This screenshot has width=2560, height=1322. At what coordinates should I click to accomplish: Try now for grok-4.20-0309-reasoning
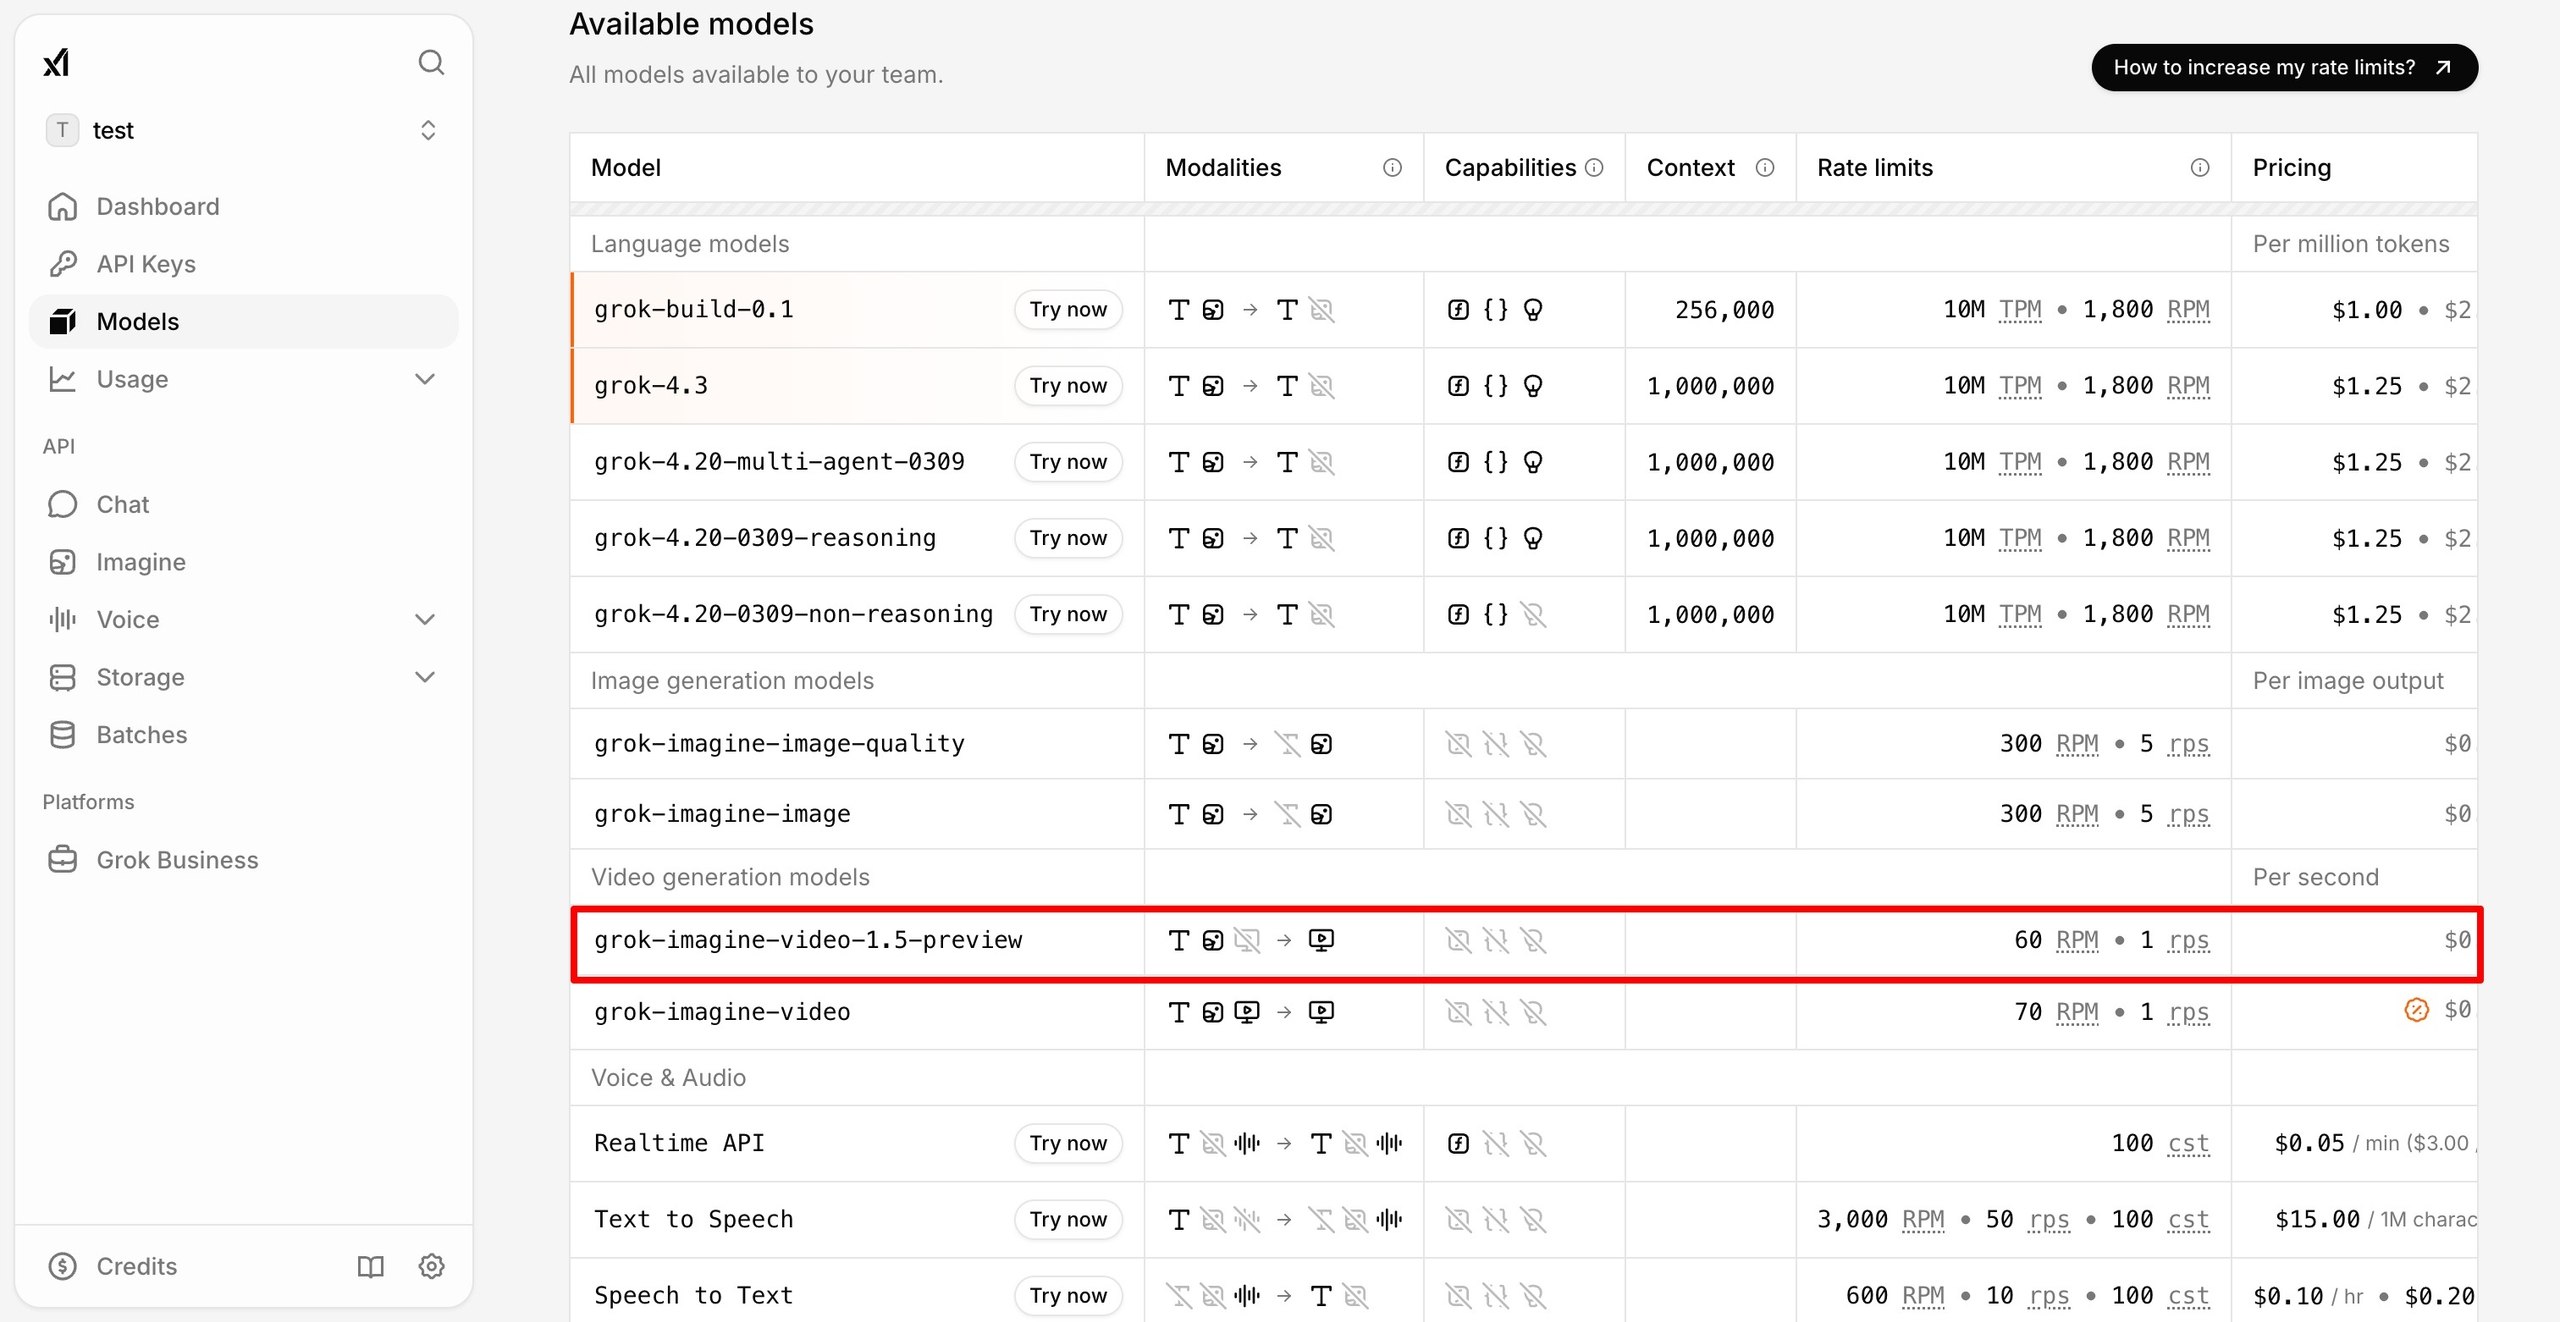pos(1068,538)
